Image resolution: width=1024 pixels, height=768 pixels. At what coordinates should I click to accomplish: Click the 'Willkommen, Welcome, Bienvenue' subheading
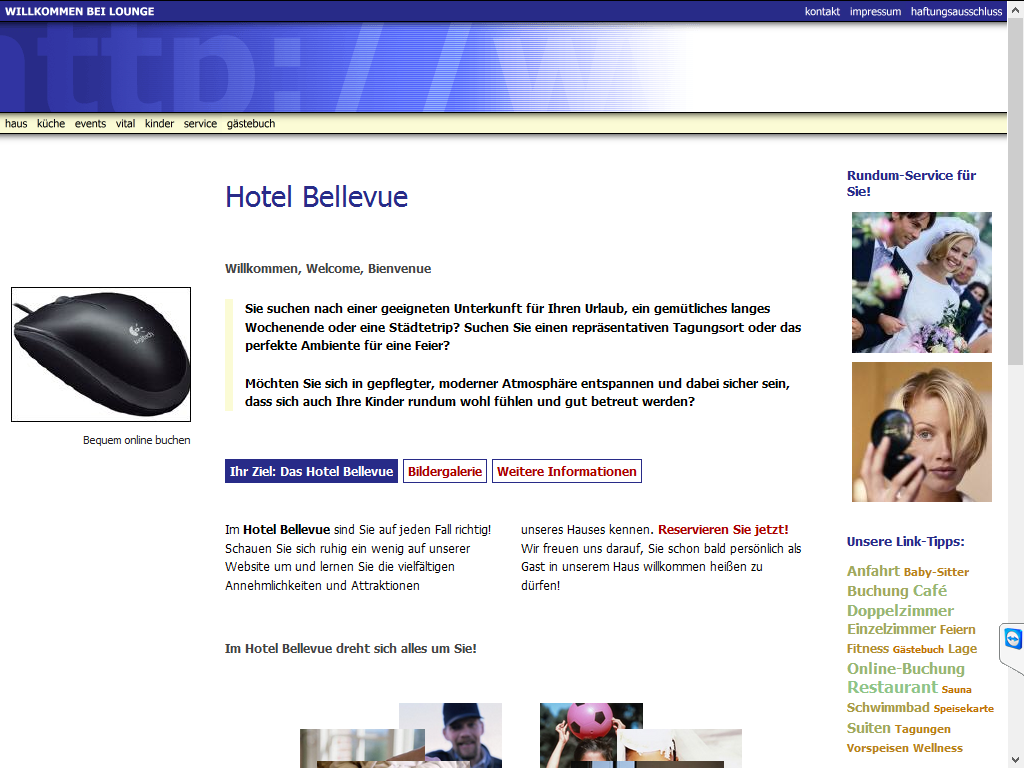(328, 268)
